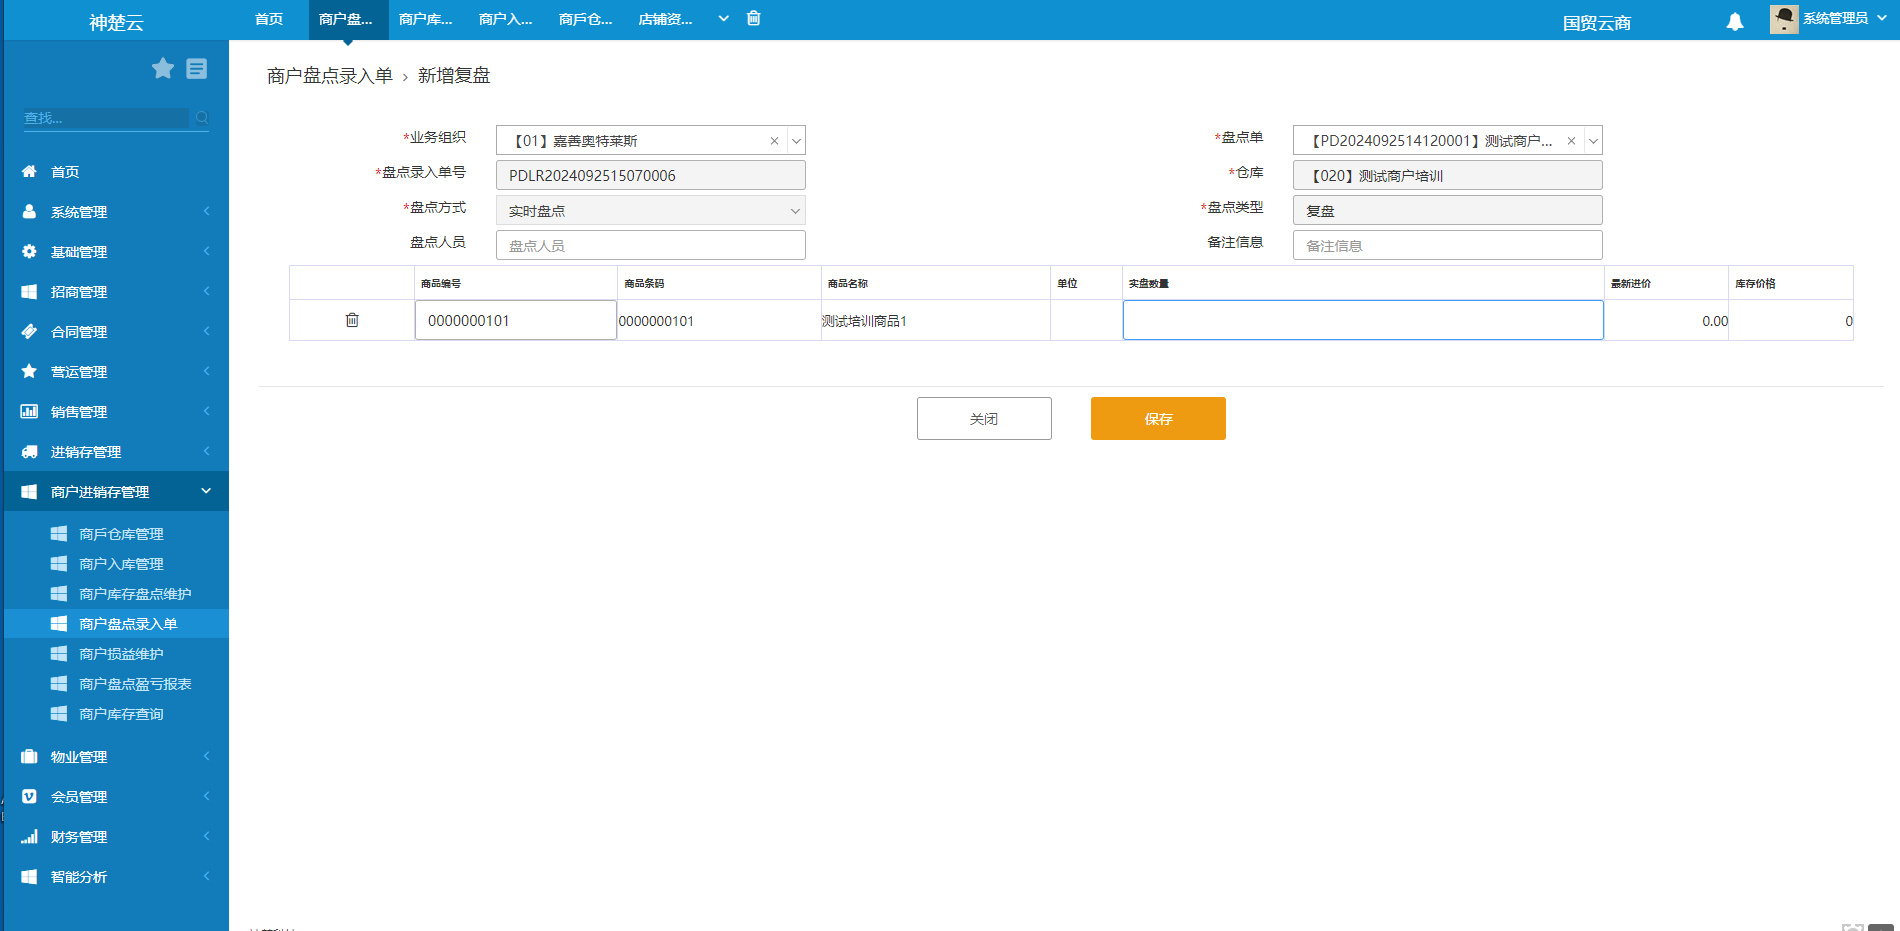
Task: Open 商户仓库管理 in sidebar
Action: pyautogui.click(x=121, y=534)
